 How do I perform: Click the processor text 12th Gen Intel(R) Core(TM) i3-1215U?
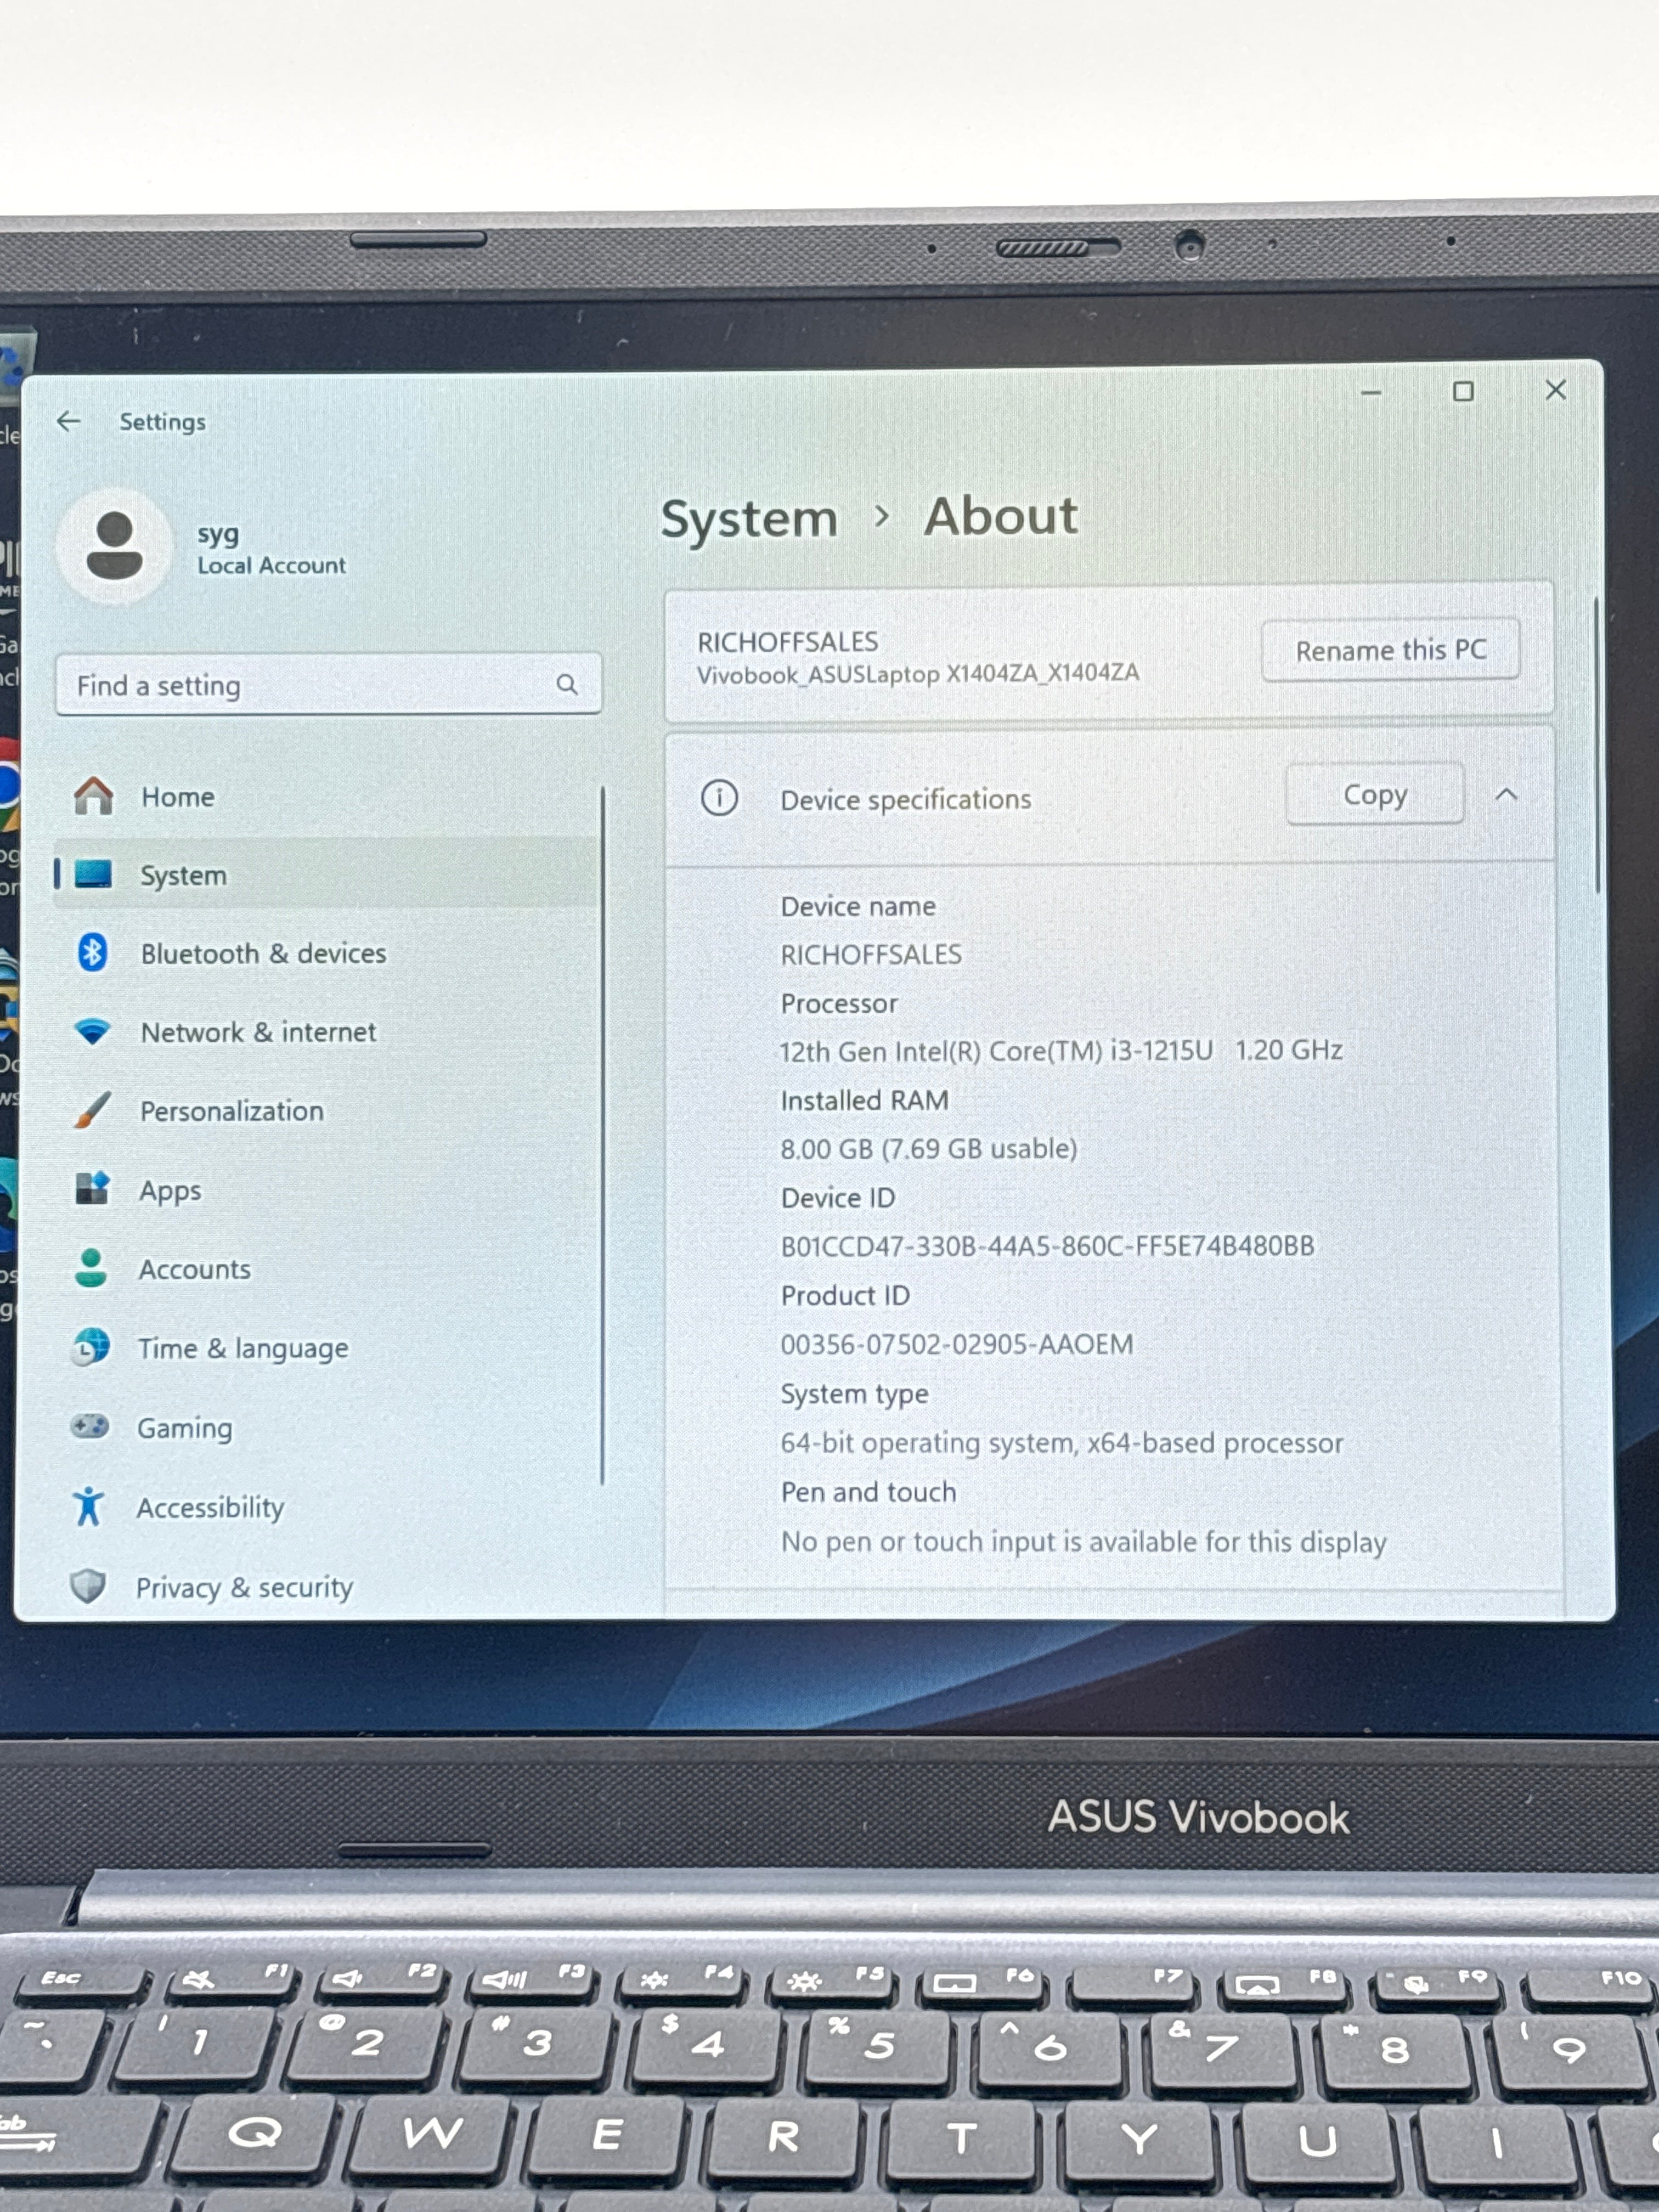point(996,1051)
